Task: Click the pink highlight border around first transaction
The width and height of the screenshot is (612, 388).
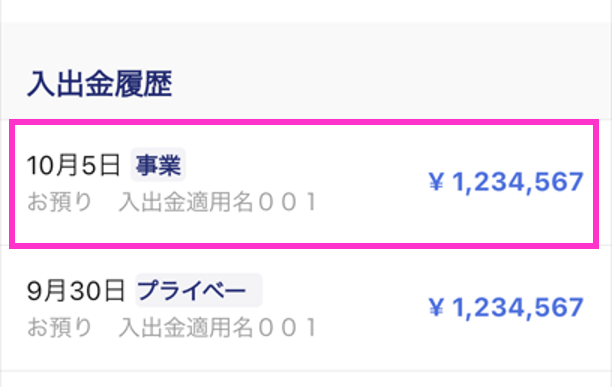Action: pyautogui.click(x=304, y=122)
